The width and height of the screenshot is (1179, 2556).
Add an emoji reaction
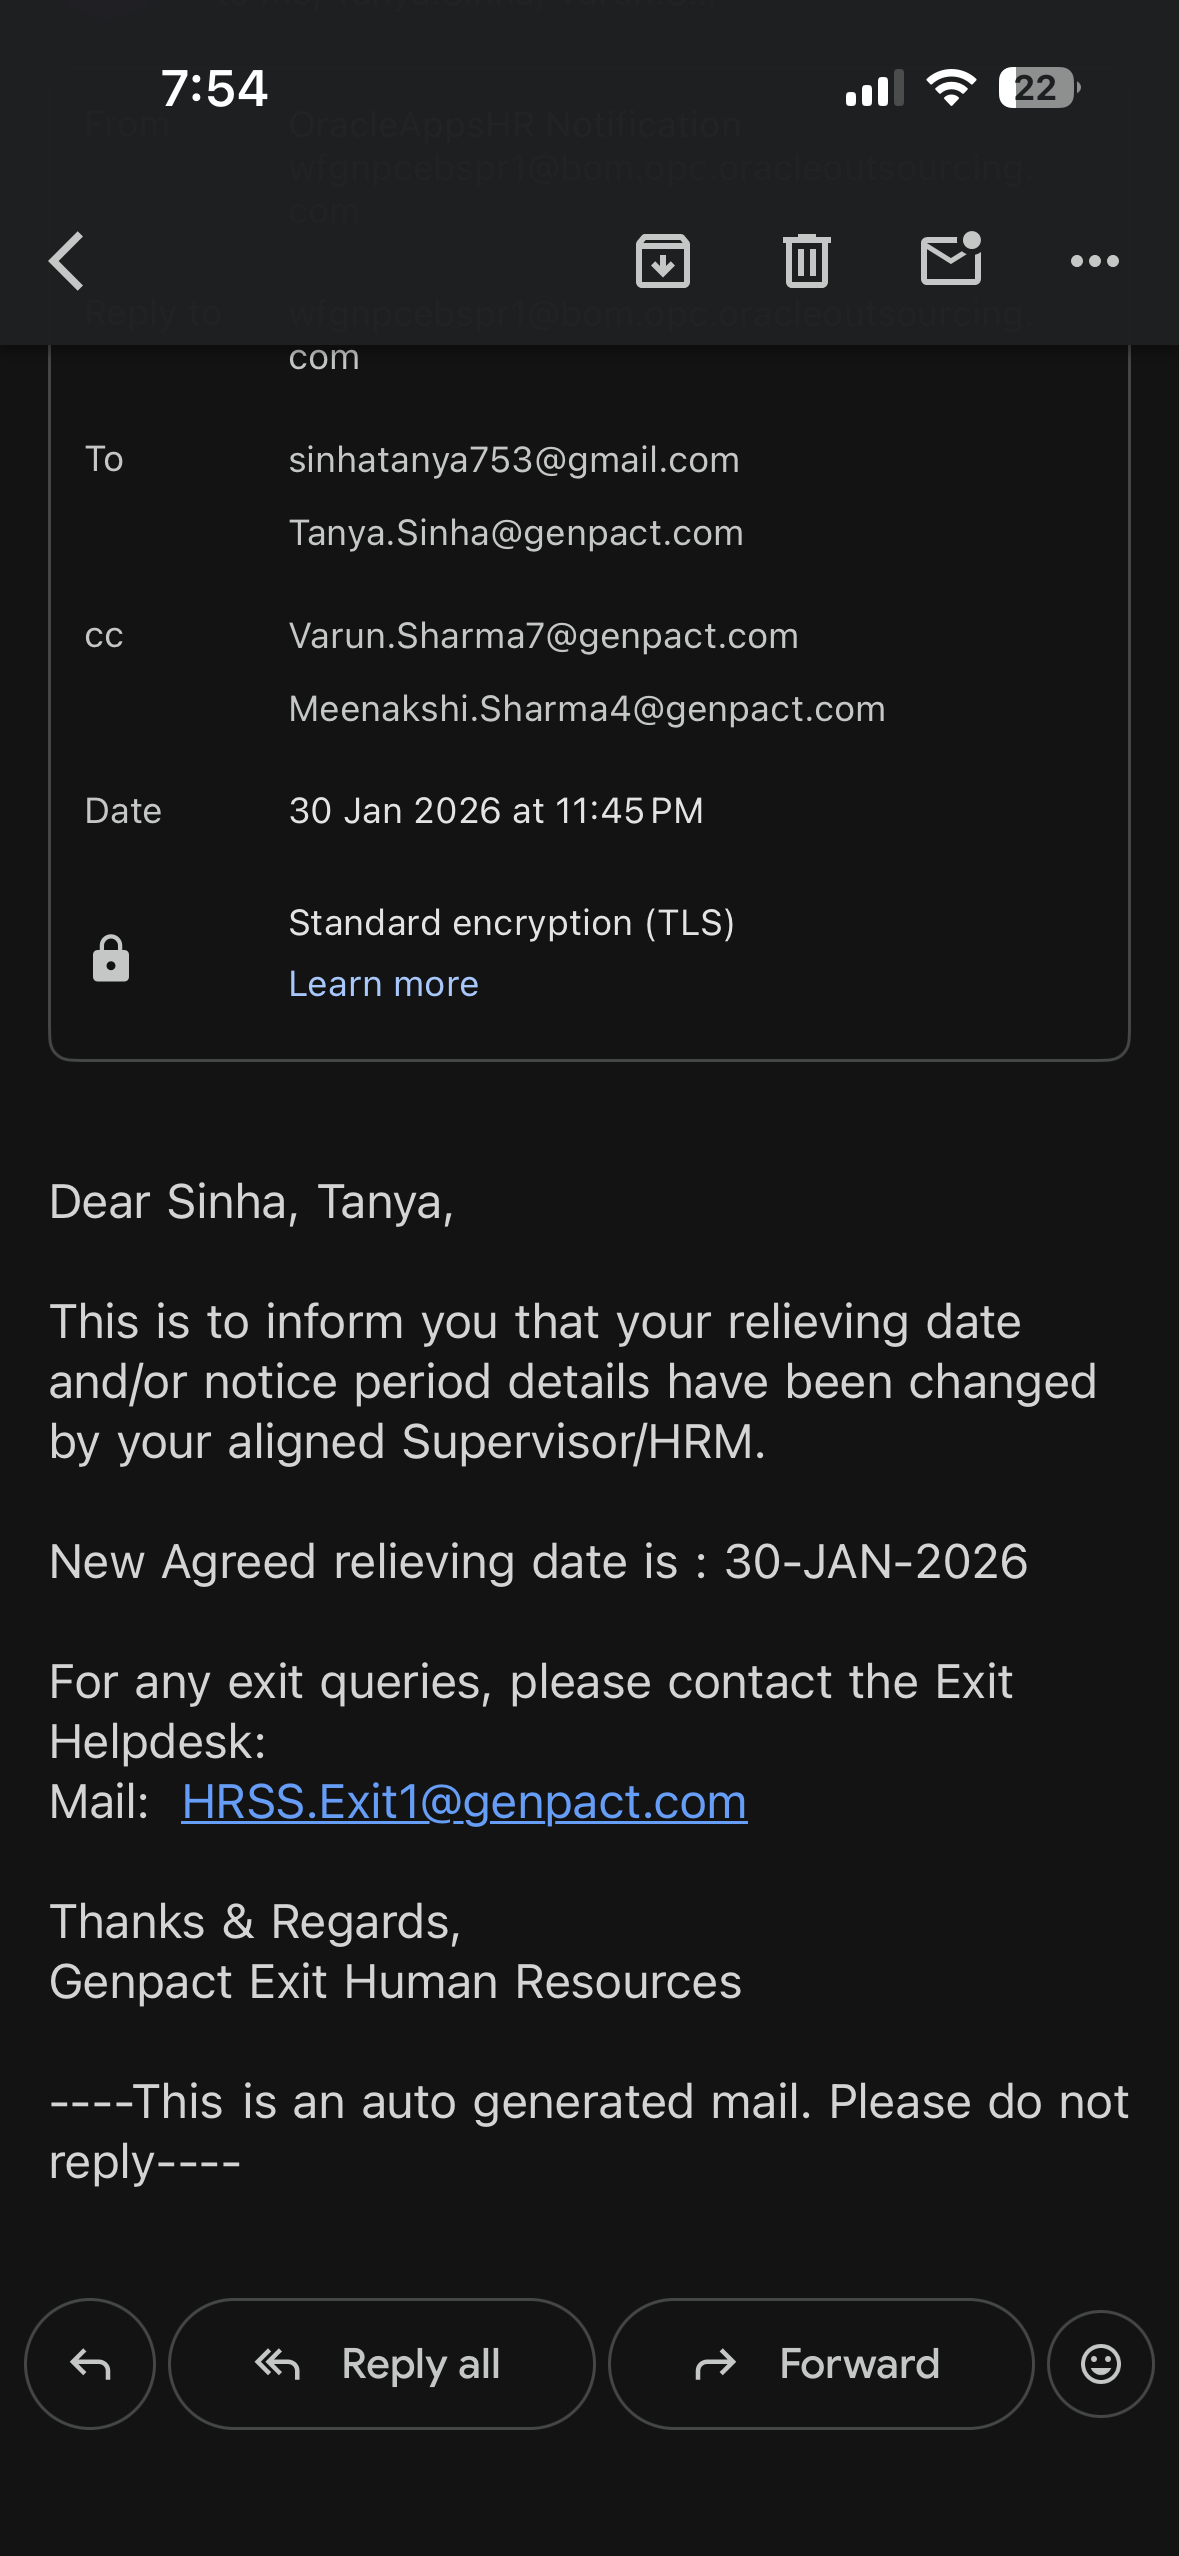(1100, 2364)
